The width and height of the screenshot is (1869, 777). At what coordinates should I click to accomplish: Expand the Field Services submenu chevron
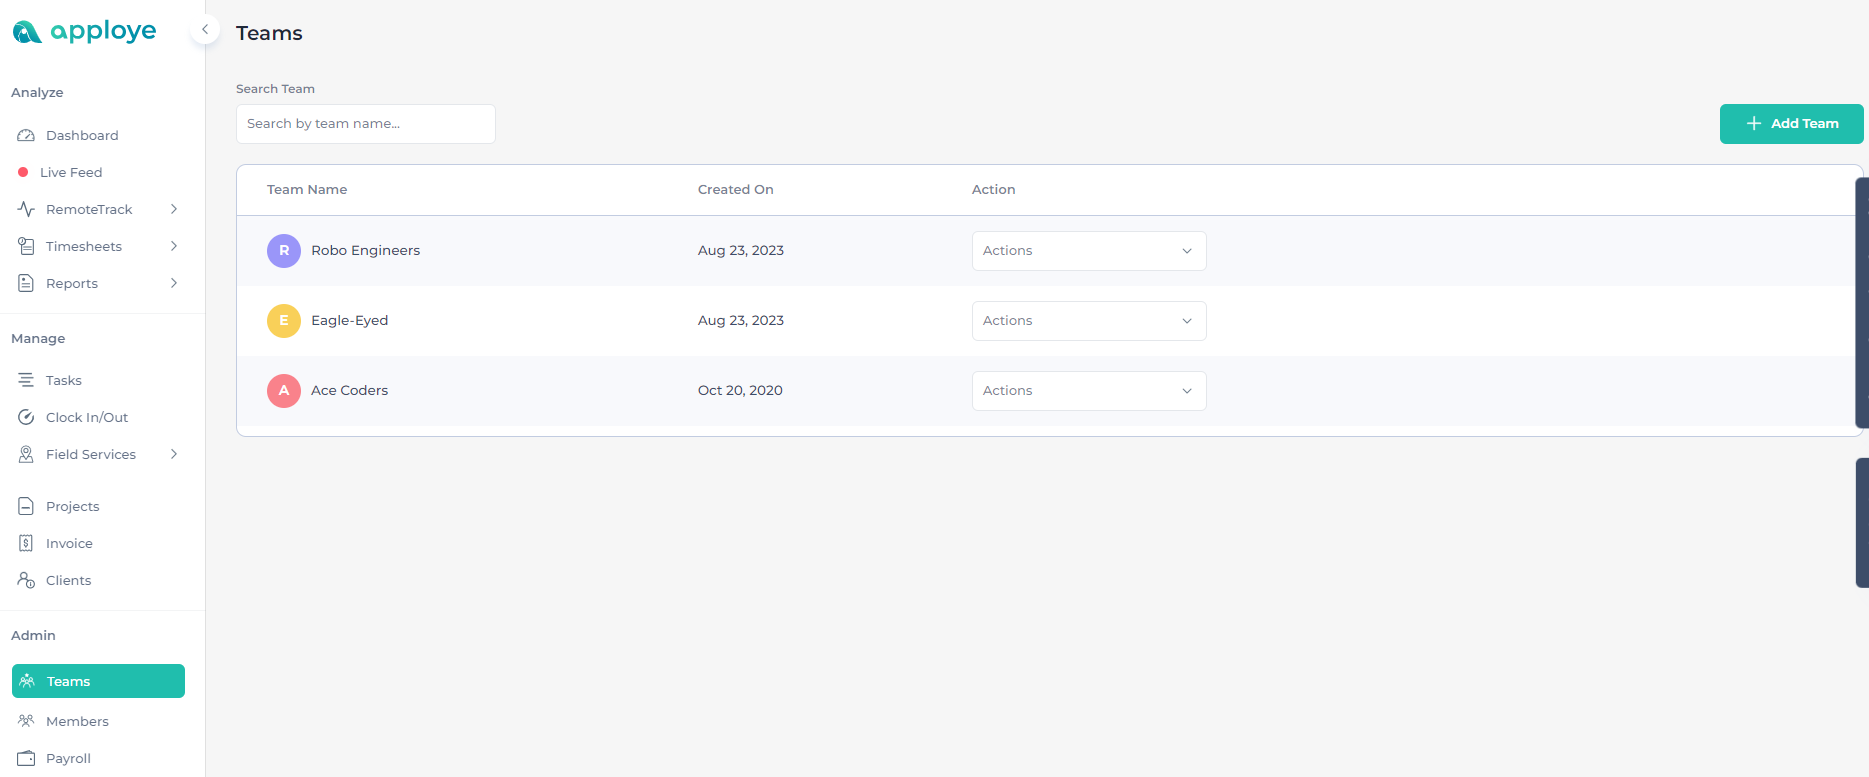[174, 454]
